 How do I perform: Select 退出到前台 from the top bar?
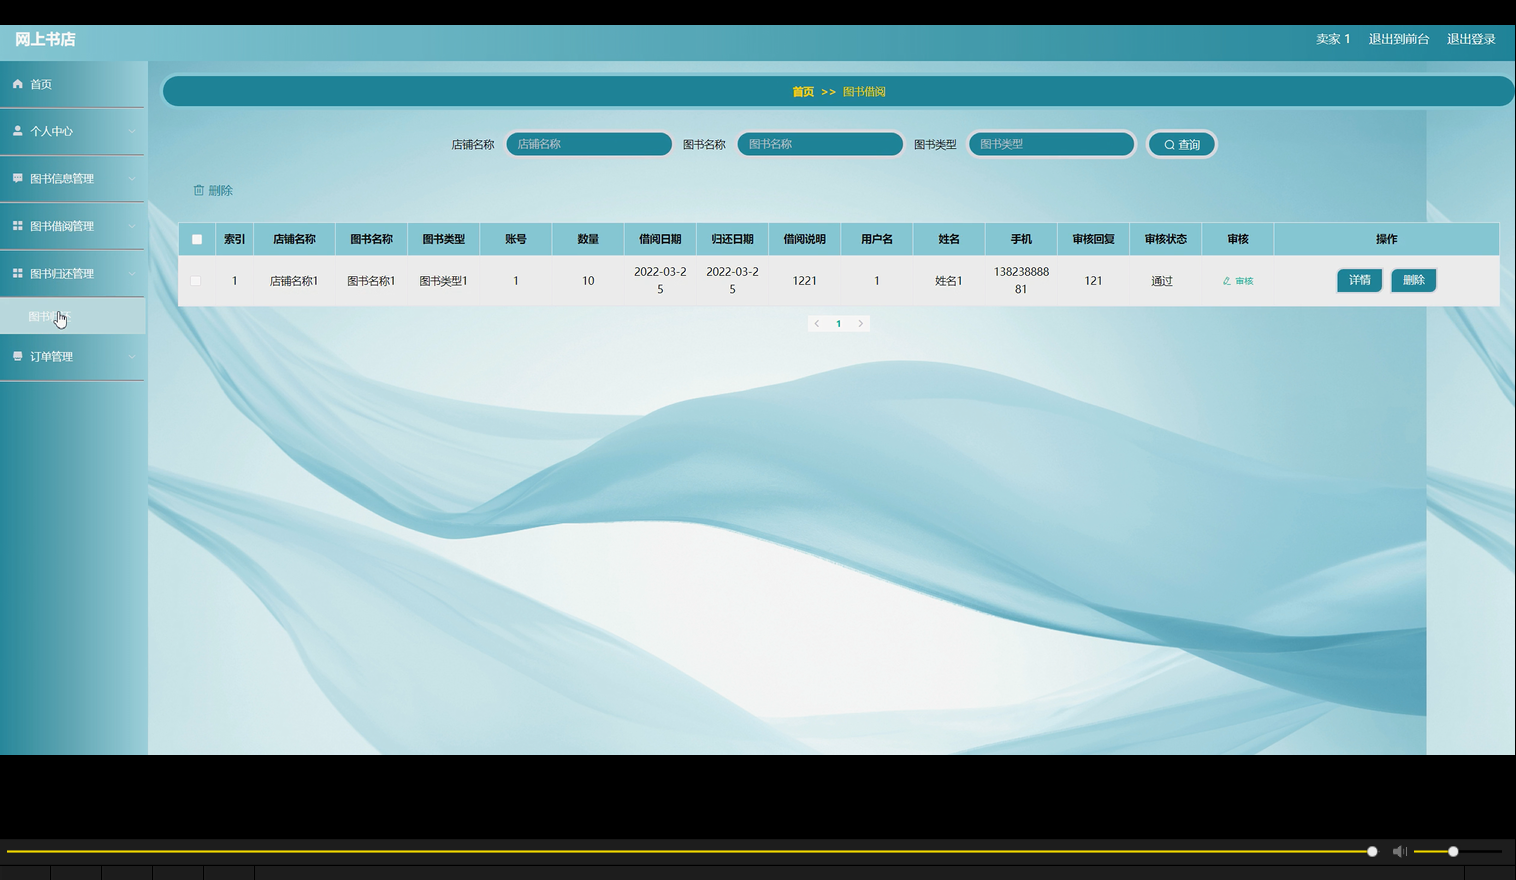1399,39
